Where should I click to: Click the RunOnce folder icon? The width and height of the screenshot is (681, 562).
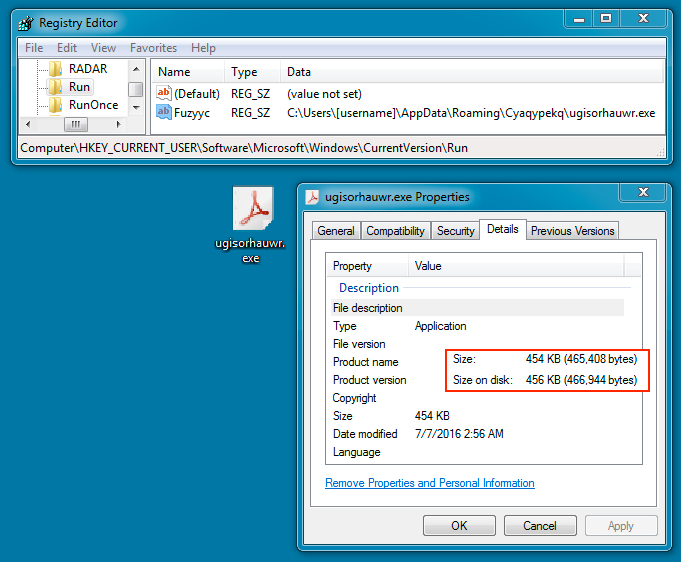coord(56,105)
